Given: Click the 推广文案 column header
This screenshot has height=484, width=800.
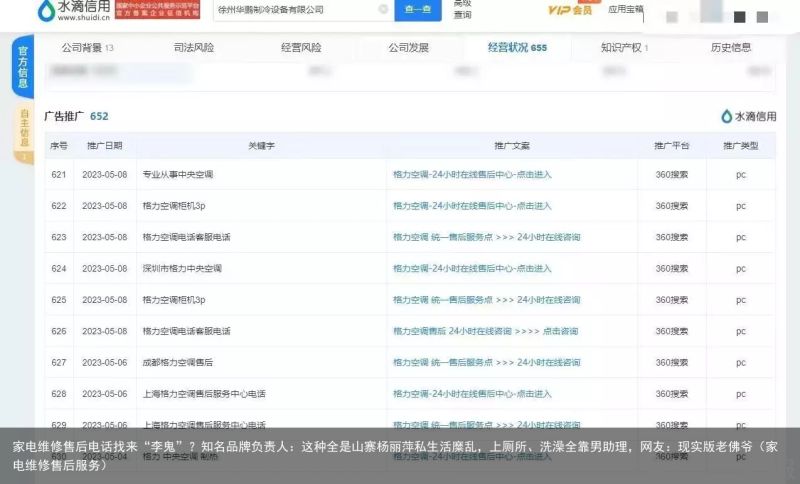Looking at the screenshot, I should point(512,146).
